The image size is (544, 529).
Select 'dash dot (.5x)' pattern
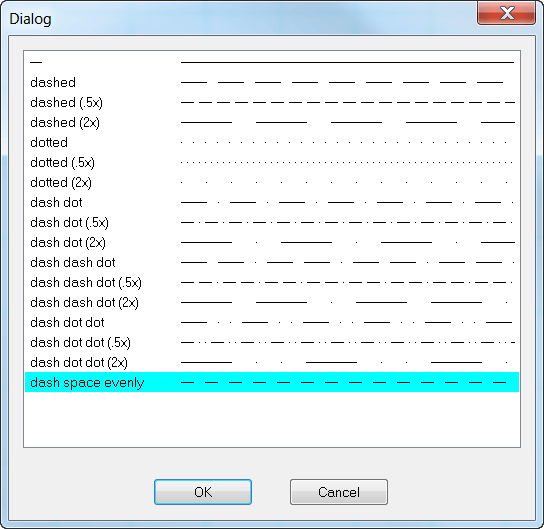(272, 222)
